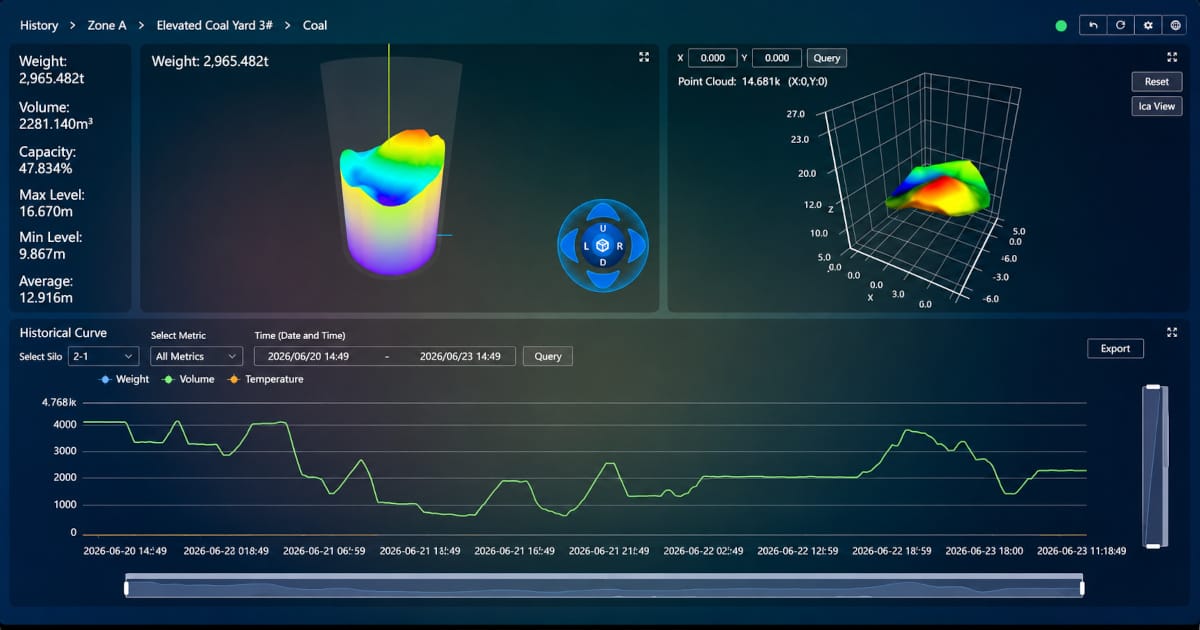Go to Zone A in breadcrumb
The width and height of the screenshot is (1200, 630).
[x=107, y=25]
